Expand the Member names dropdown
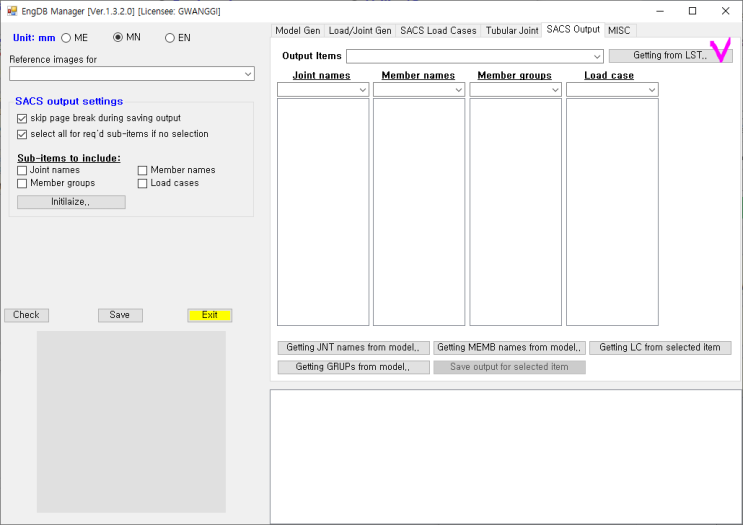Screen dimensions: 743x525 point(419,90)
